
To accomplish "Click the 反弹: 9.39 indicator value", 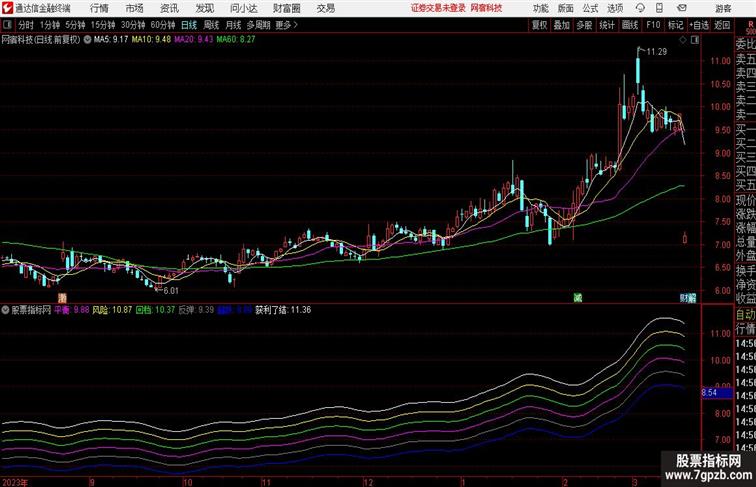I will 196,310.
